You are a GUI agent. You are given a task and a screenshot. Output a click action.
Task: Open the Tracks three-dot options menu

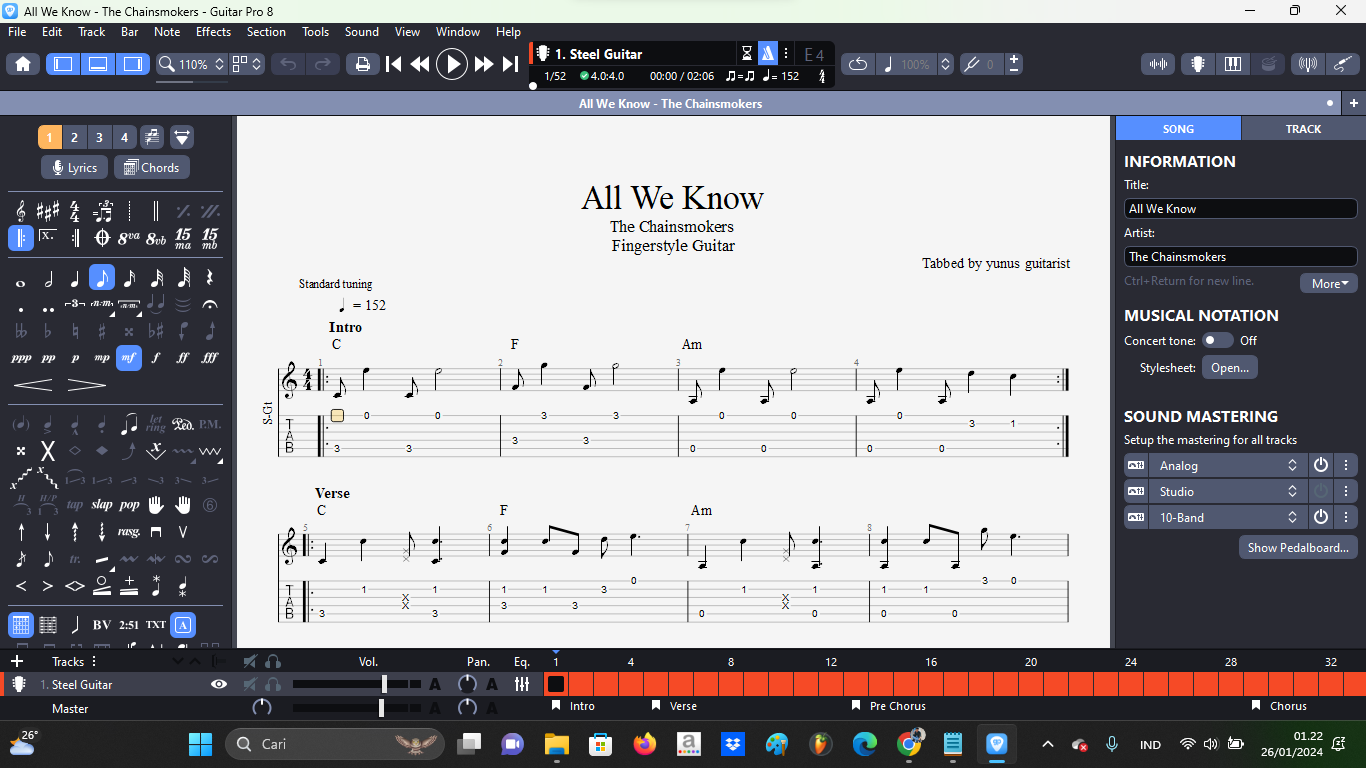(95, 661)
